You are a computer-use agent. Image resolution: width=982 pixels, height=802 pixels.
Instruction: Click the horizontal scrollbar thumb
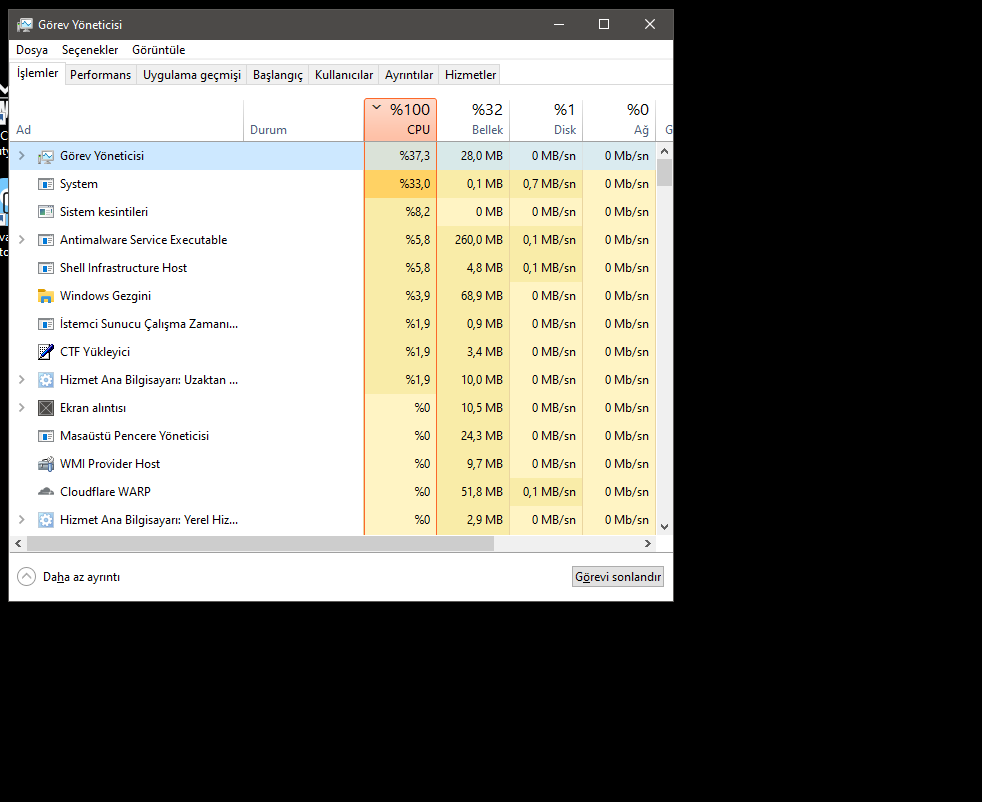[260, 543]
